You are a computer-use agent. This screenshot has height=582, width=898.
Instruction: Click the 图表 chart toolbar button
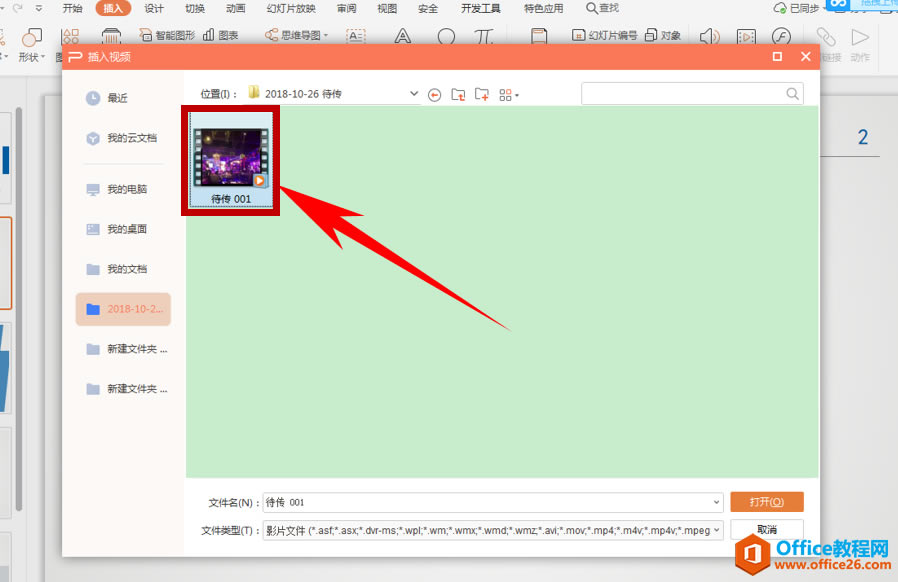pos(220,36)
